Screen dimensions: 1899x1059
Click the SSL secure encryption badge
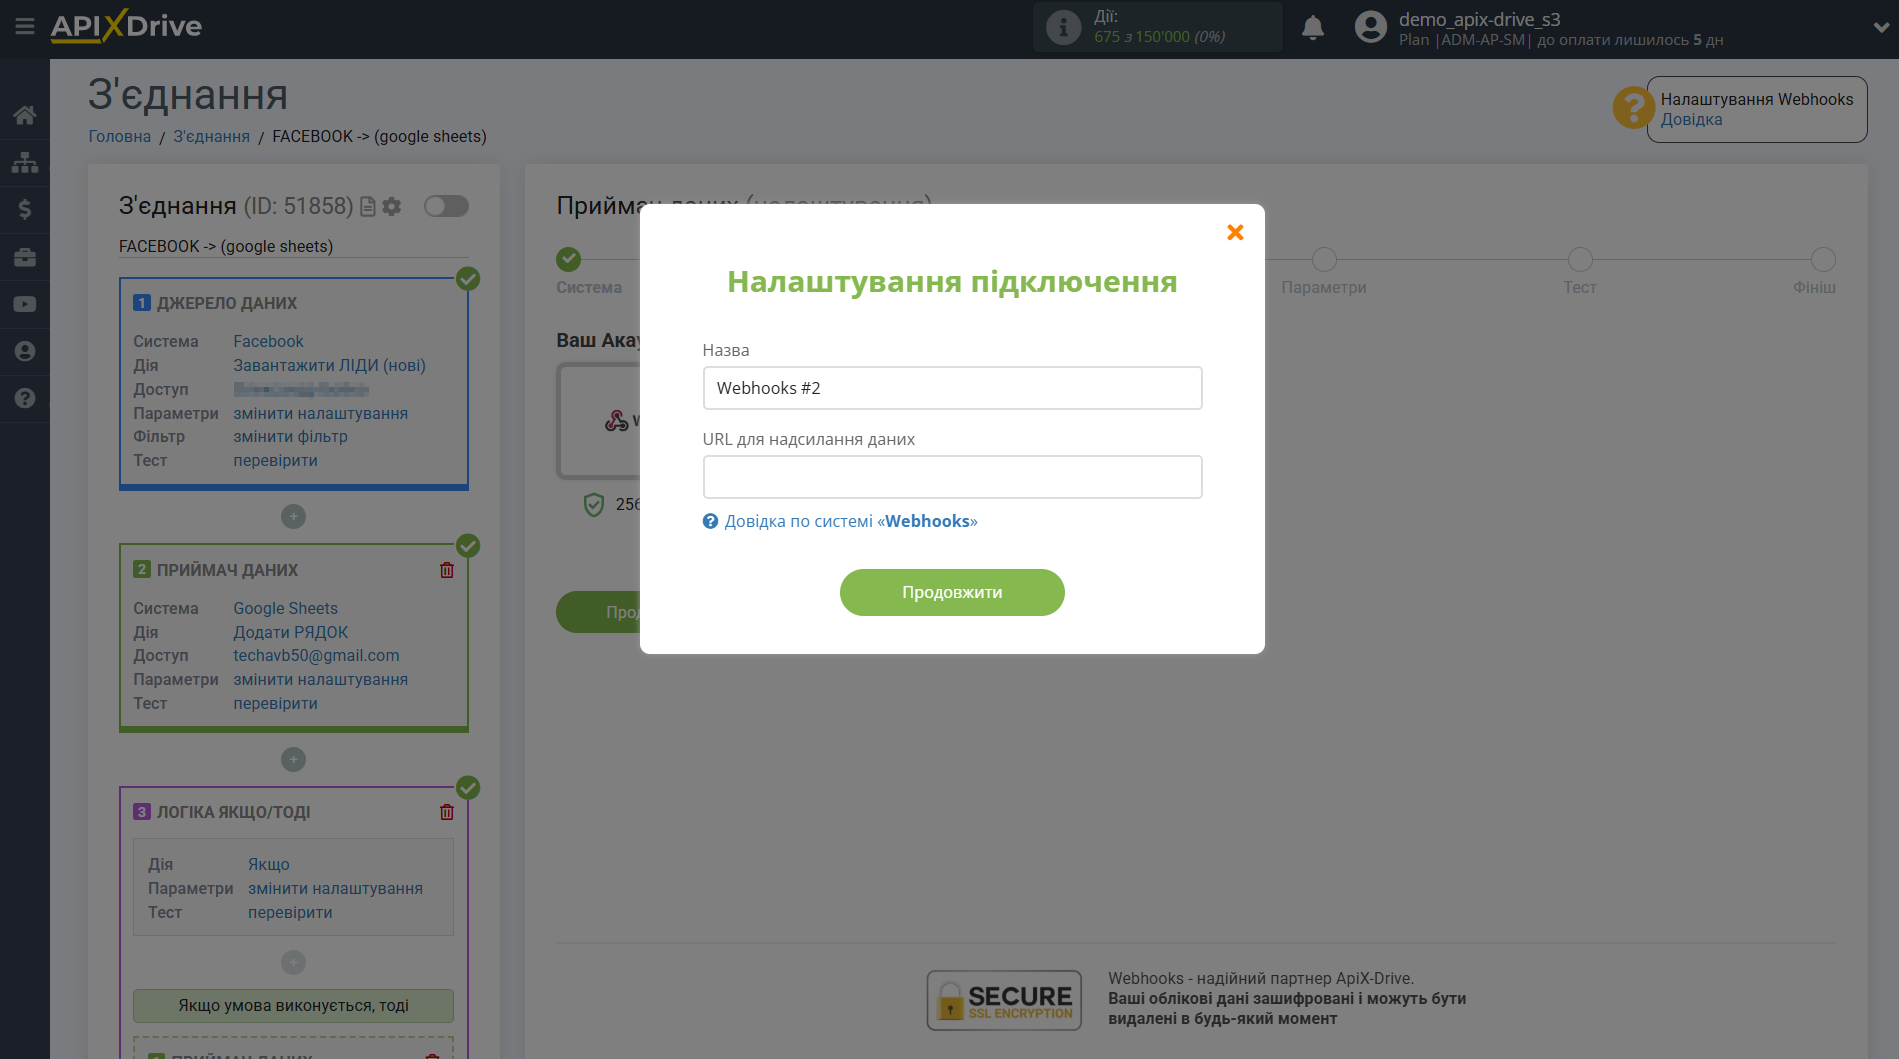1004,999
